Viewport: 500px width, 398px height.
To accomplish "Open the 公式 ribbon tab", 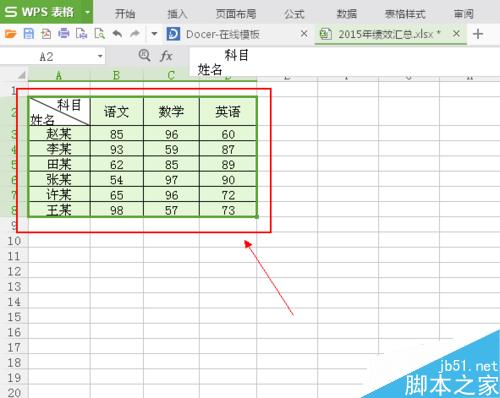I will [x=294, y=14].
